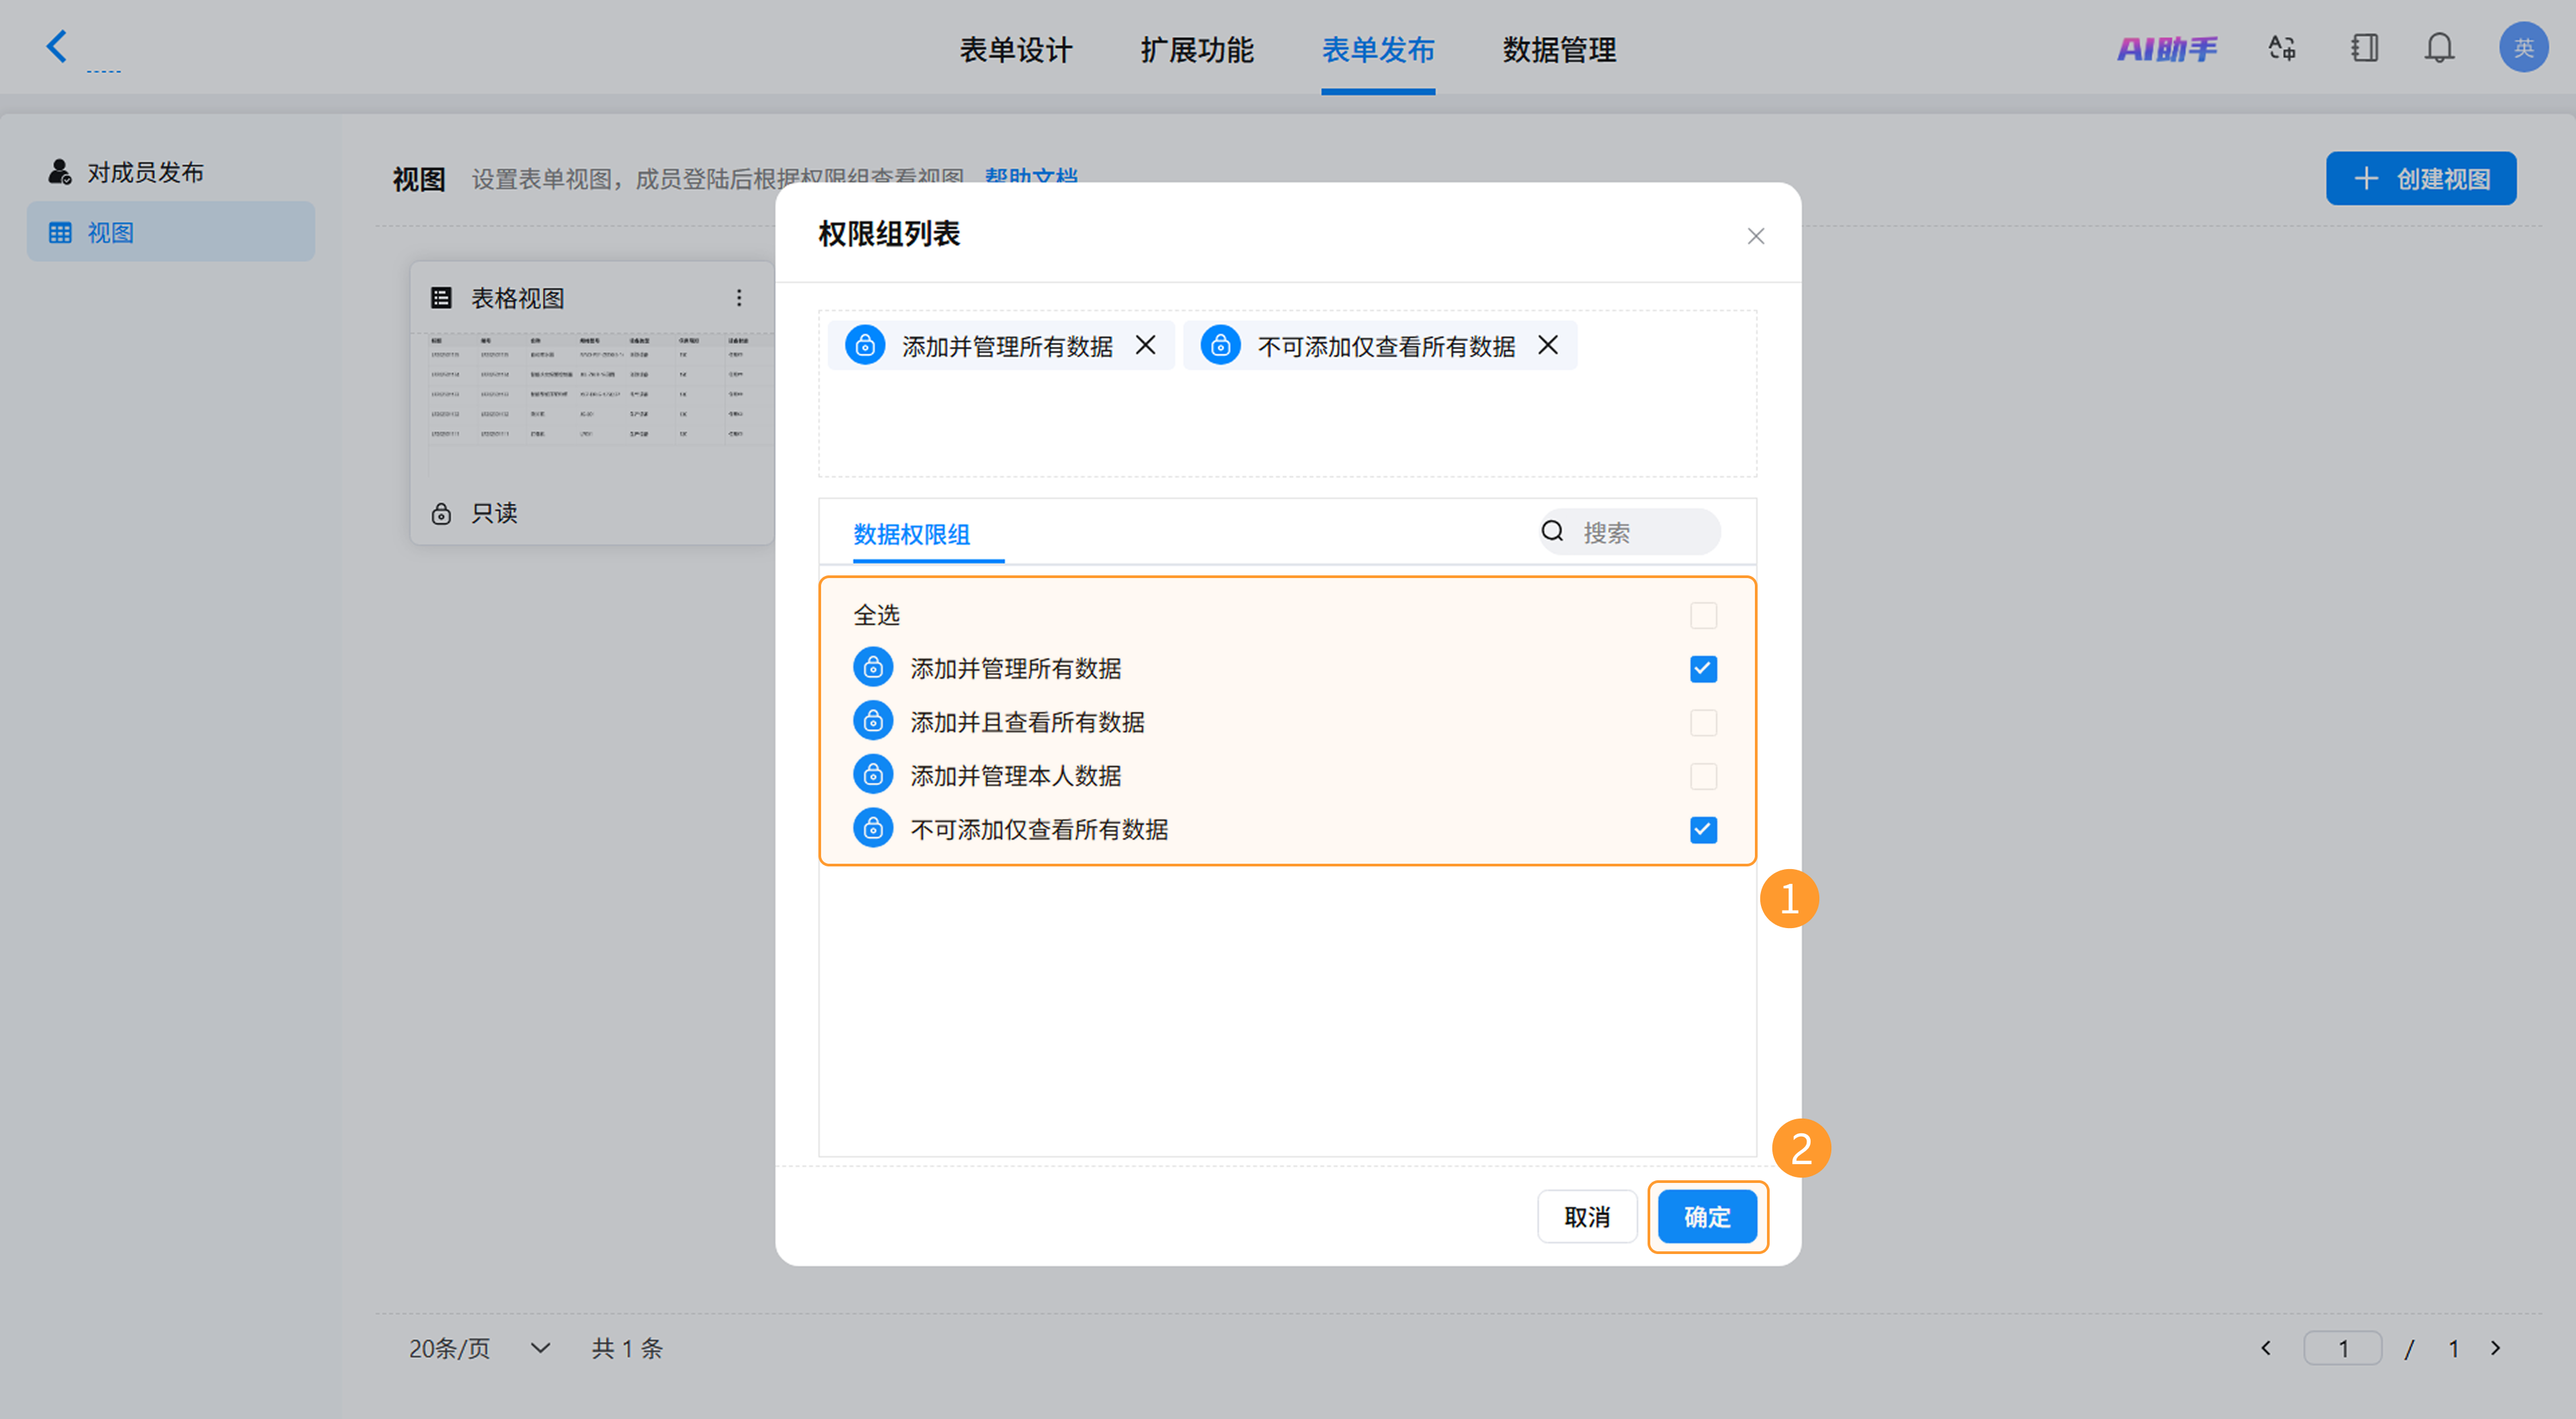Viewport: 2576px width, 1419px height.
Task: Check 添加并且查看所有数据 permission group
Action: (1703, 722)
